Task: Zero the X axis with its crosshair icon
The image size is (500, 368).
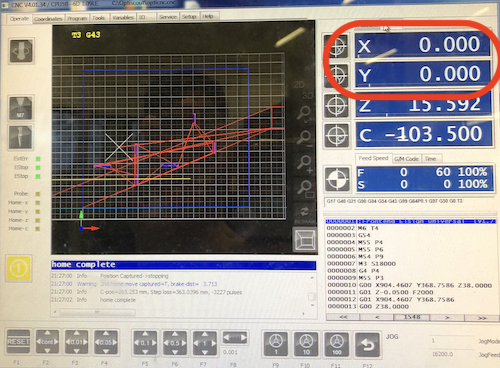Action: click(x=337, y=47)
